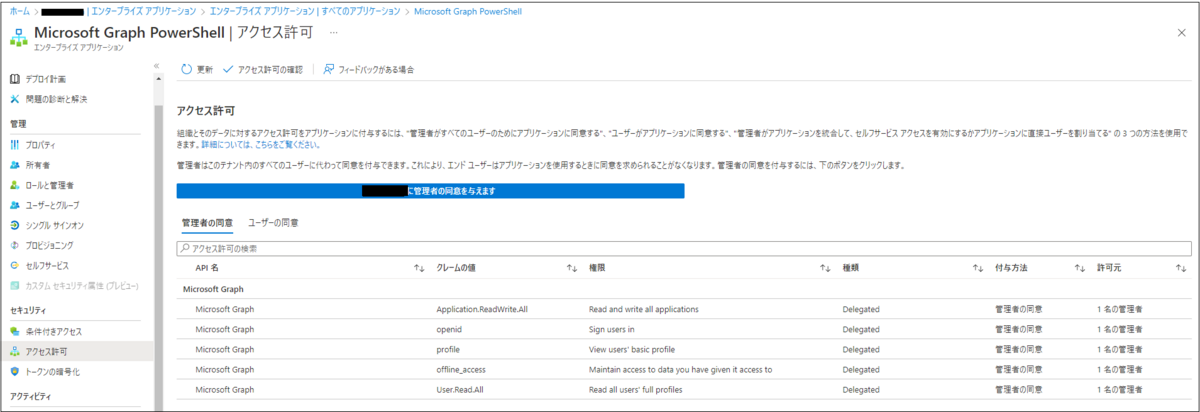Open カスタム セキュリティ属性 sidebar item
1200x412 pixels.
pyautogui.click(x=75, y=285)
